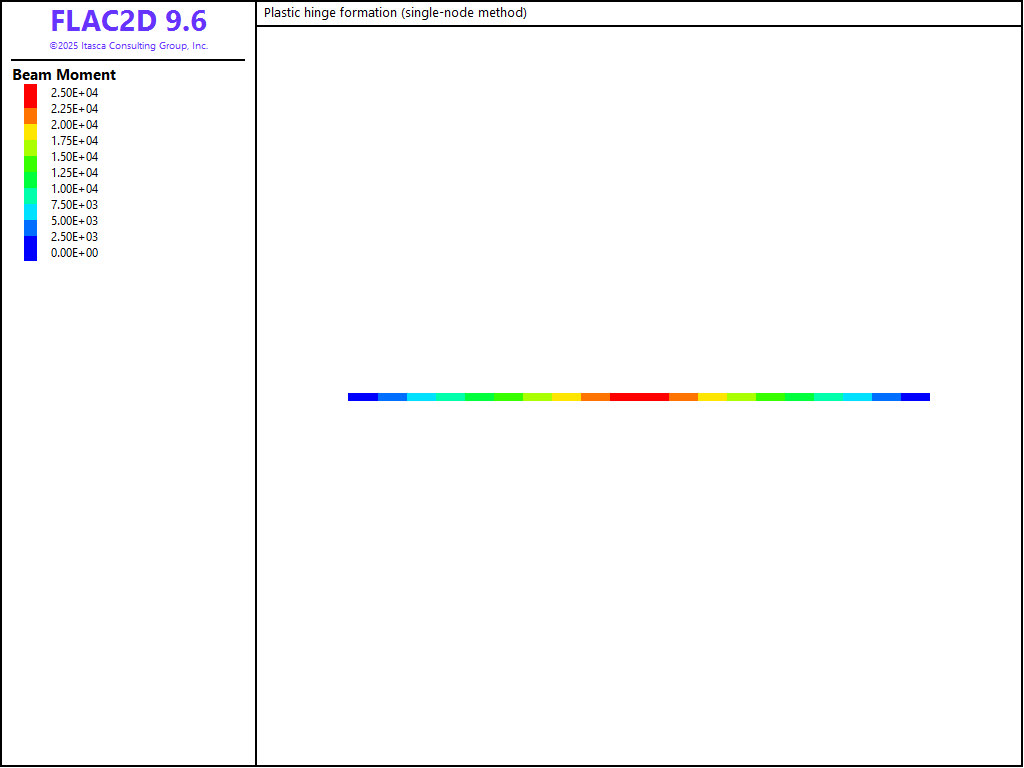Viewport: 1024px width, 768px height.
Task: Select the 0.00E+00 legend value label
Action: (x=75, y=253)
